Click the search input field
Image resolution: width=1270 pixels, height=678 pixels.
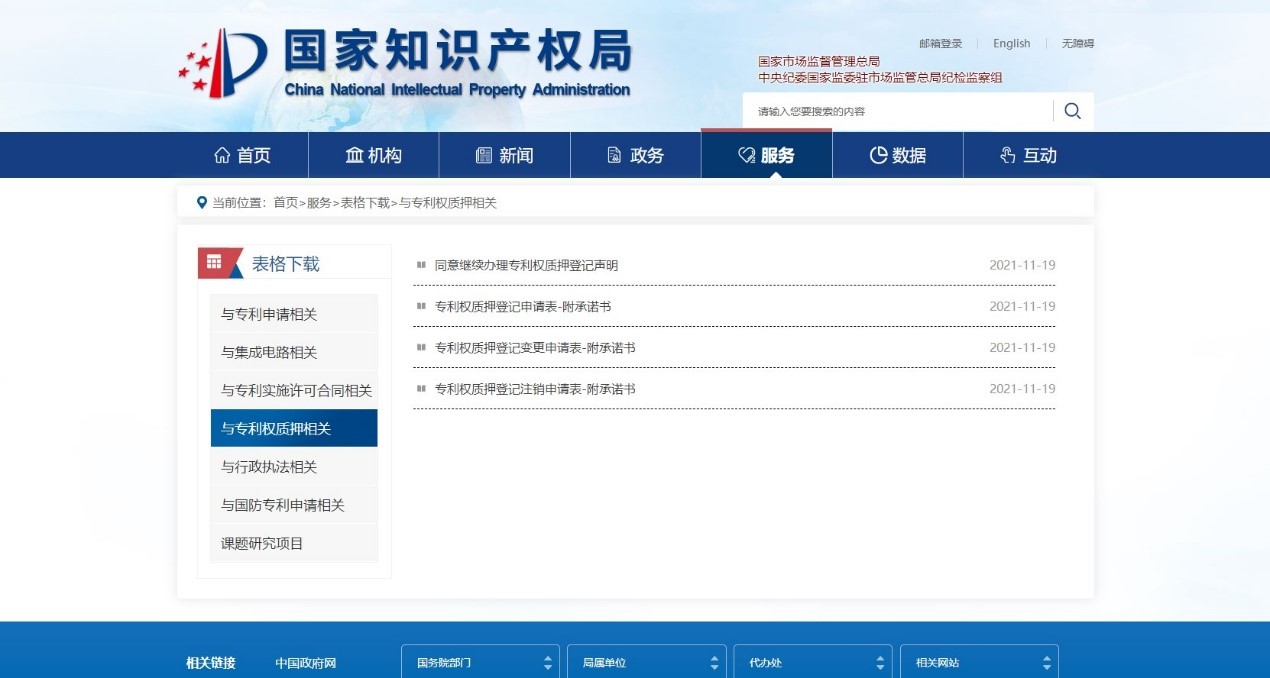click(x=898, y=111)
